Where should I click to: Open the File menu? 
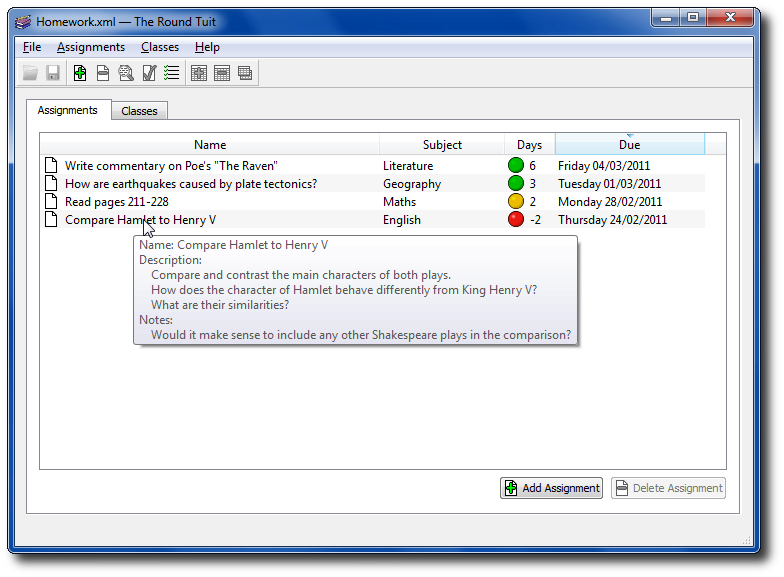click(32, 47)
